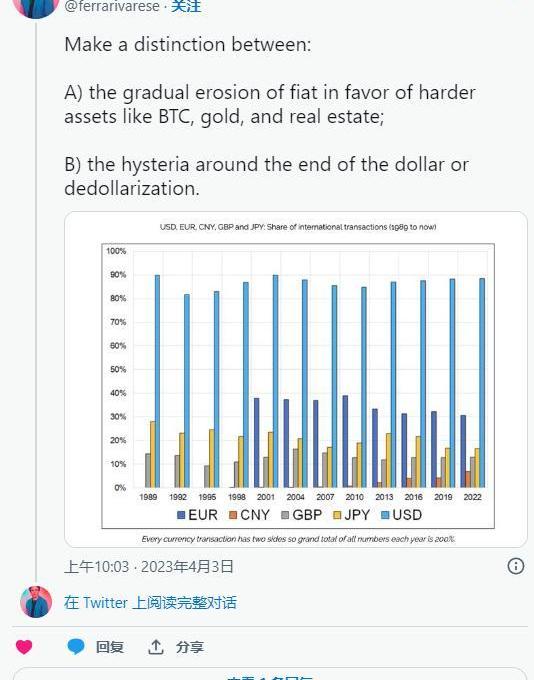This screenshot has height=680, width=534.
Task: Follow the author via 关注 link
Action: [x=186, y=6]
